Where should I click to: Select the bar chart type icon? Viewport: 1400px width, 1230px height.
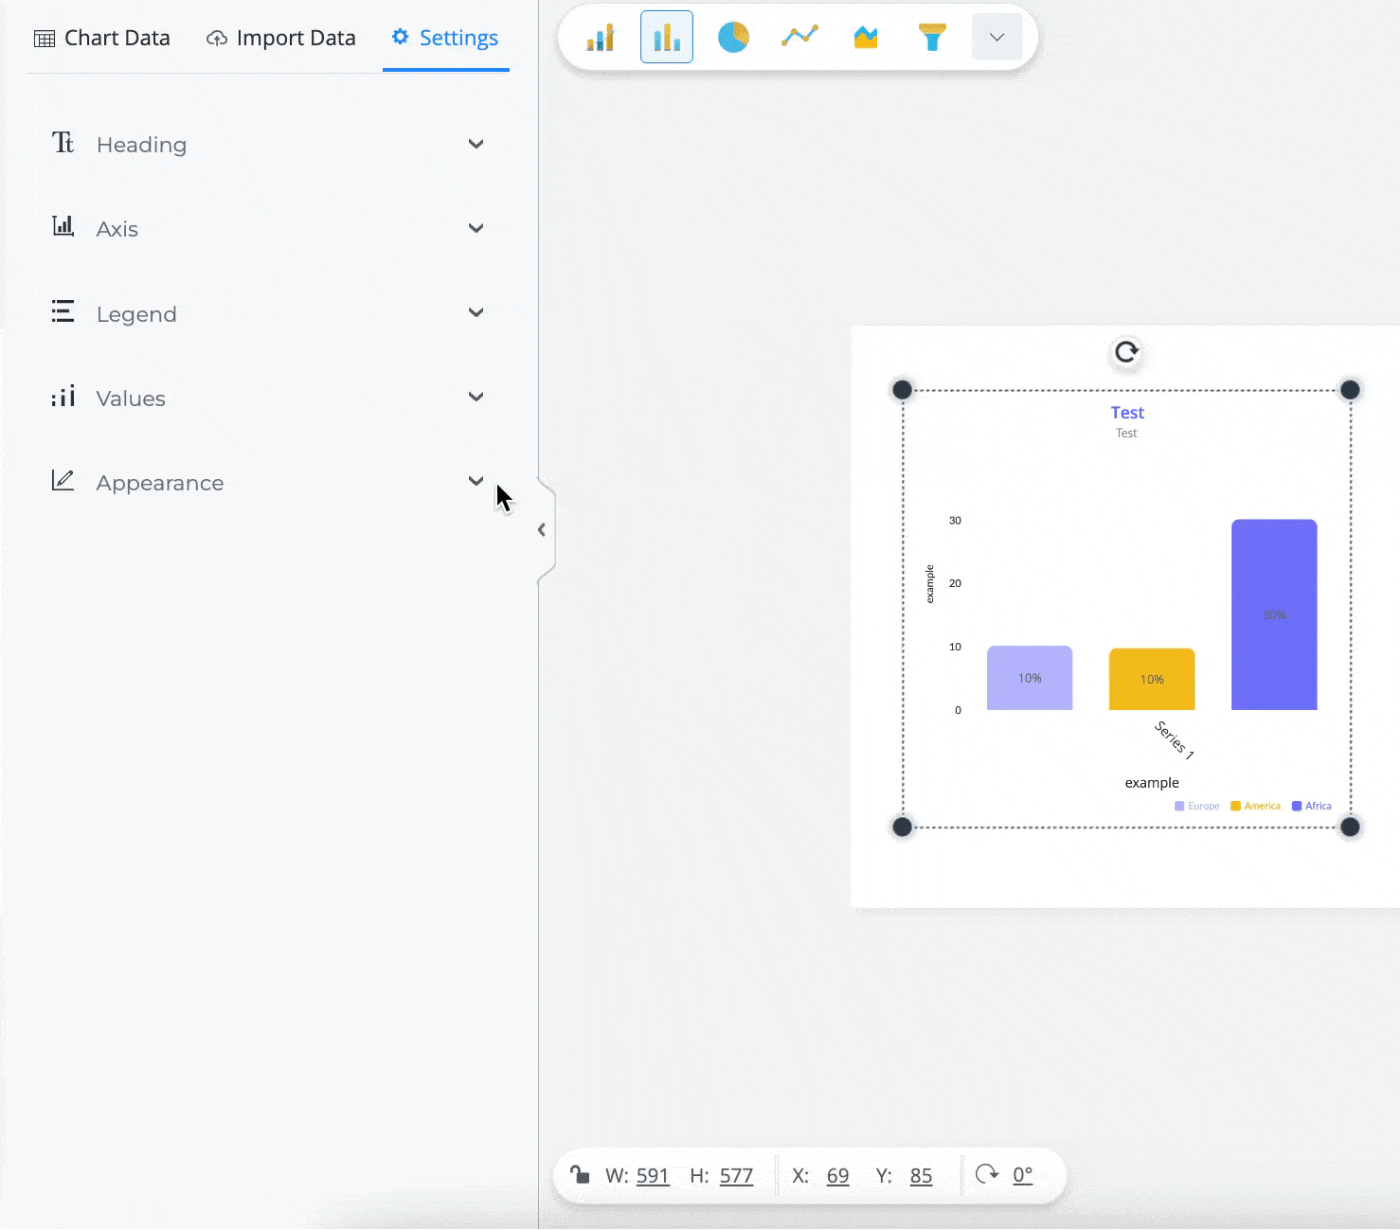tap(600, 37)
